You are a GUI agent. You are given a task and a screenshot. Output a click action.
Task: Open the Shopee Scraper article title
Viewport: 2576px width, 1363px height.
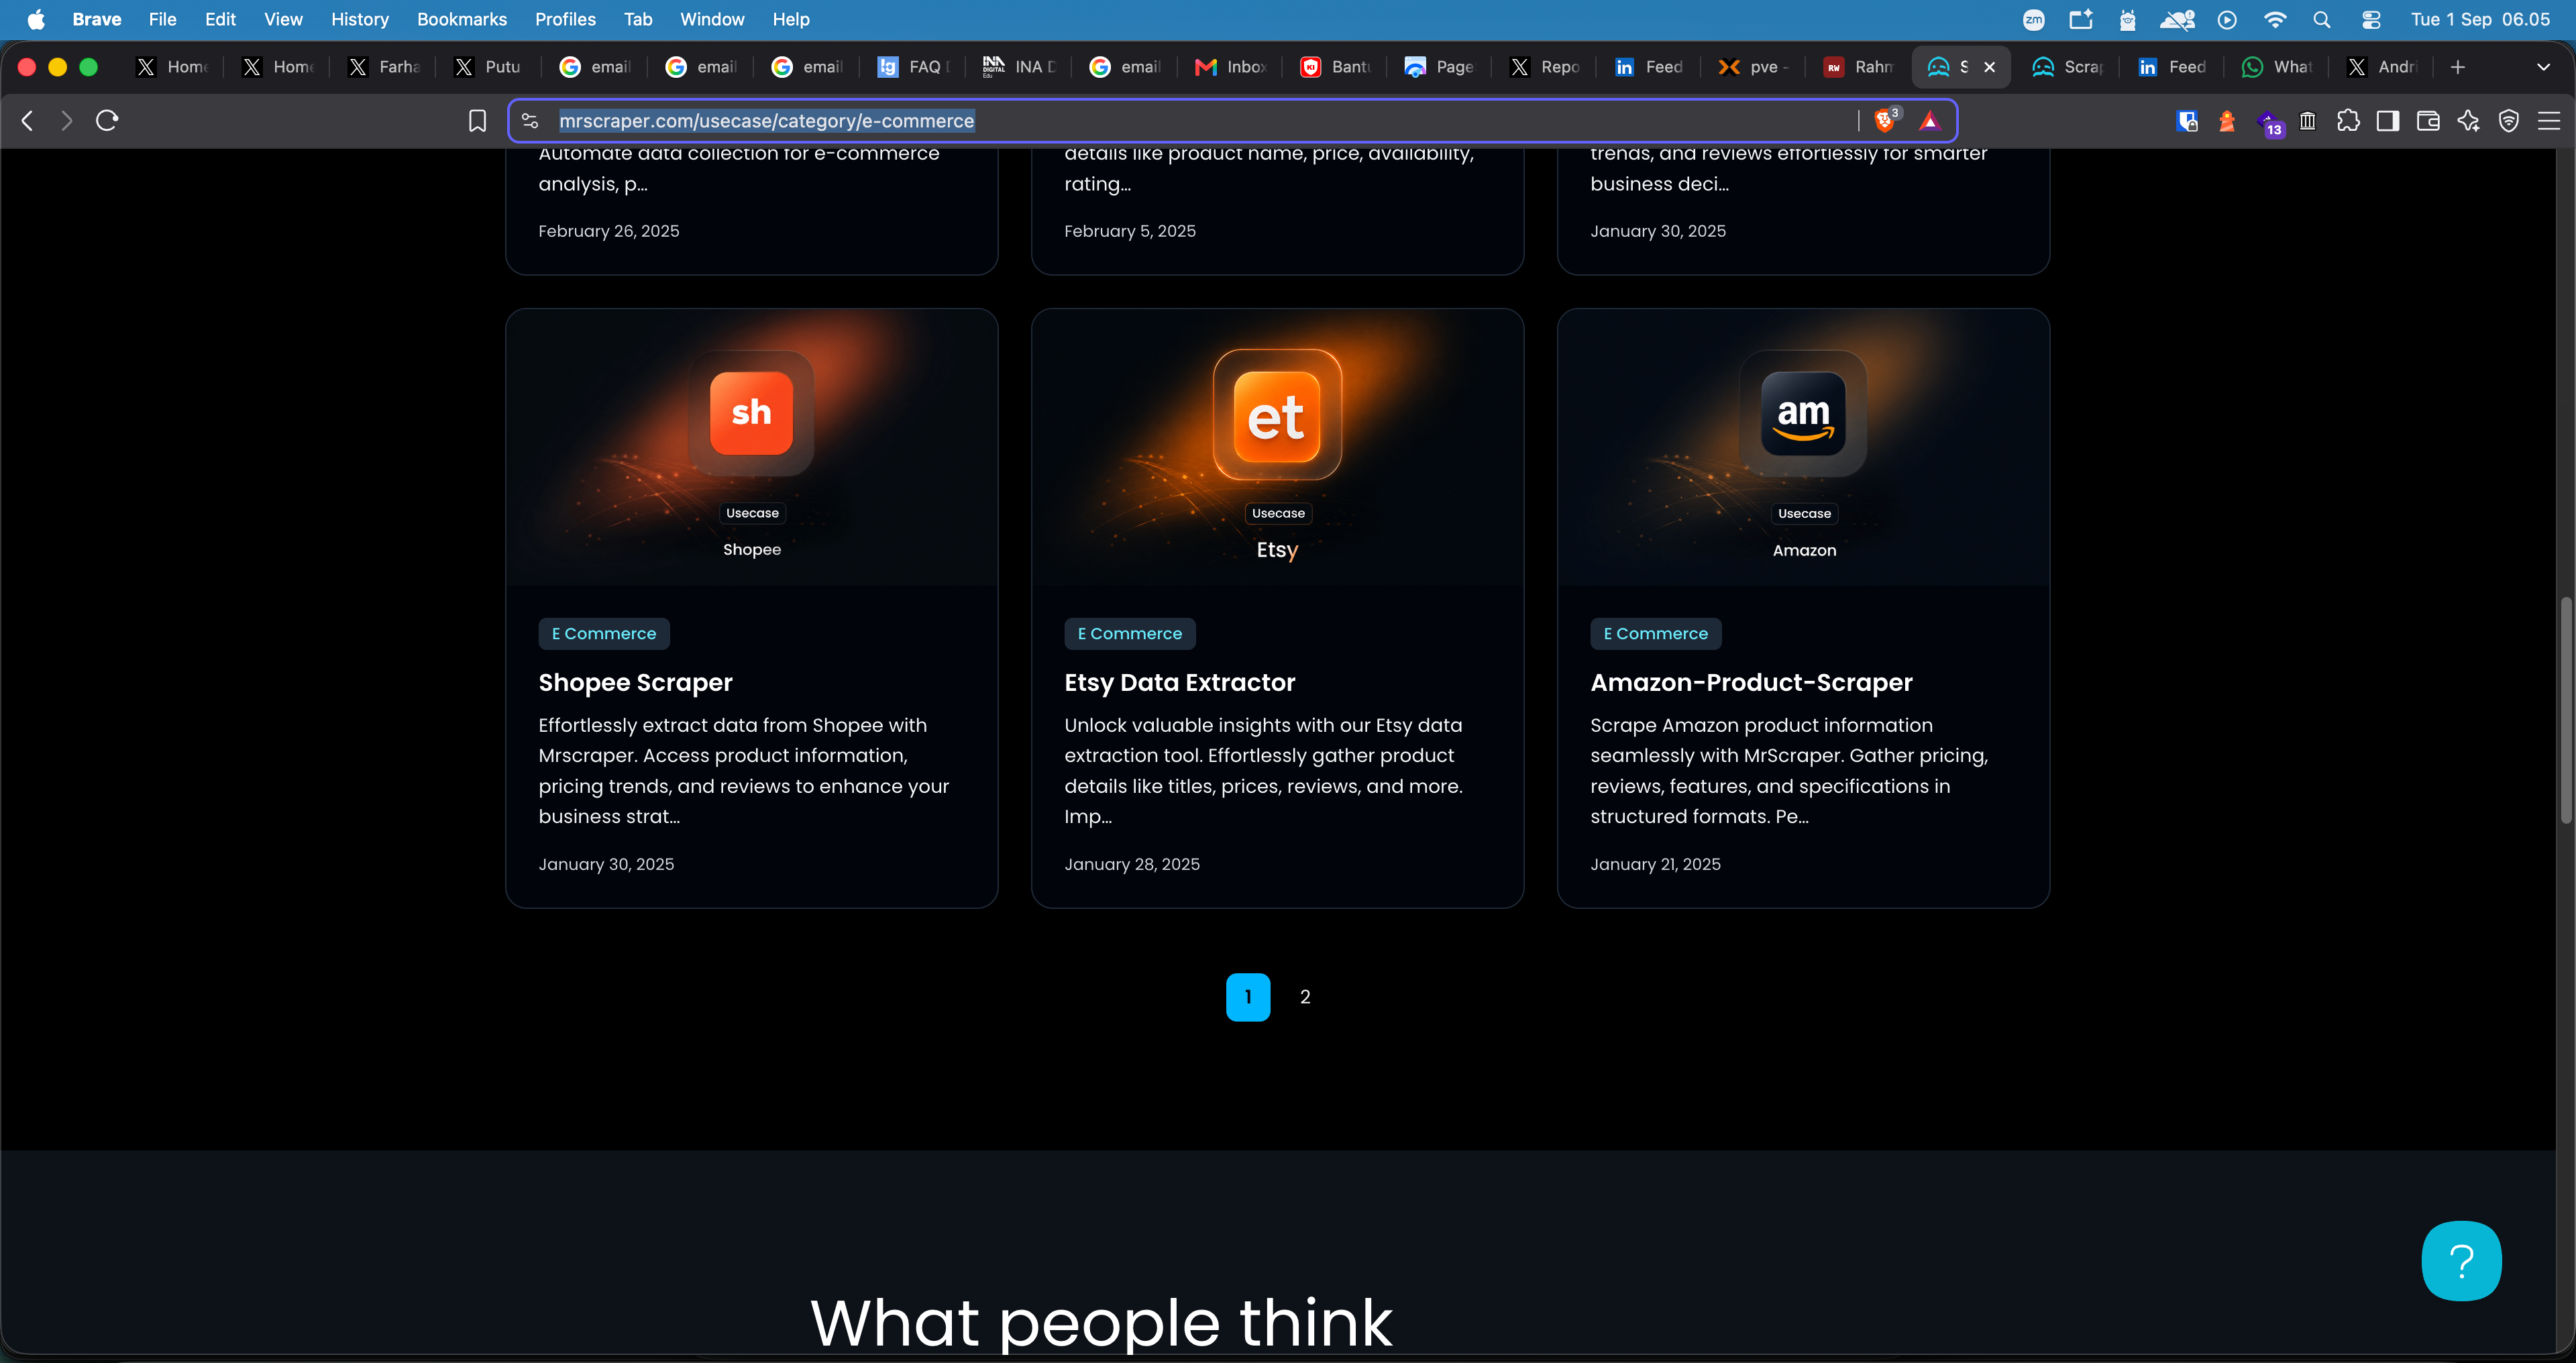(636, 682)
